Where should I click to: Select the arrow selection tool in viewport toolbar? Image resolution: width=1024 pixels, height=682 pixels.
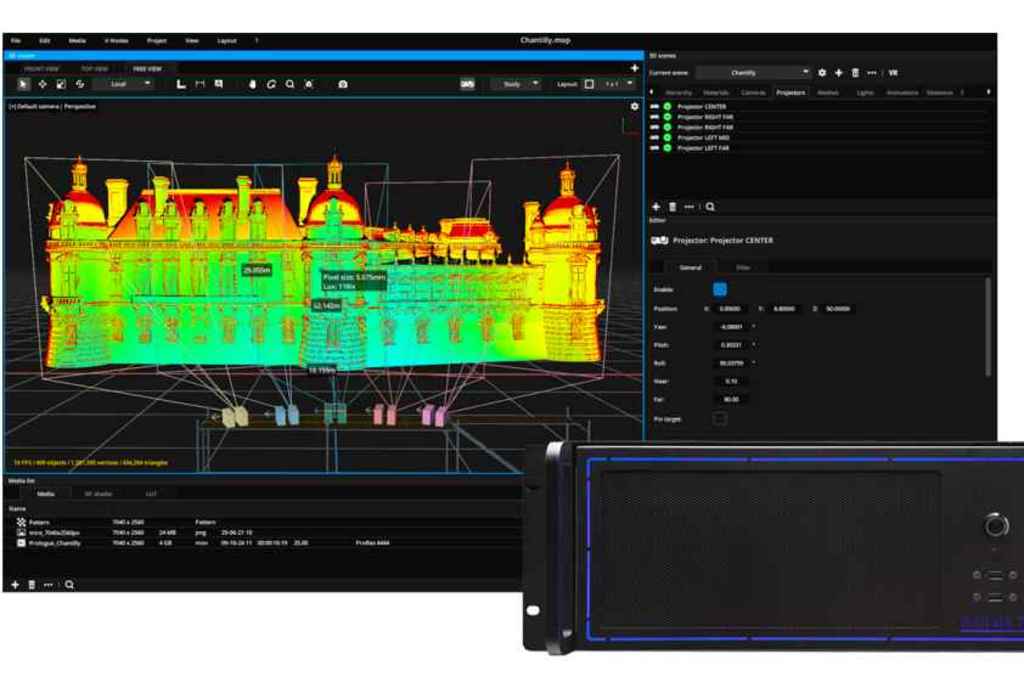click(23, 84)
